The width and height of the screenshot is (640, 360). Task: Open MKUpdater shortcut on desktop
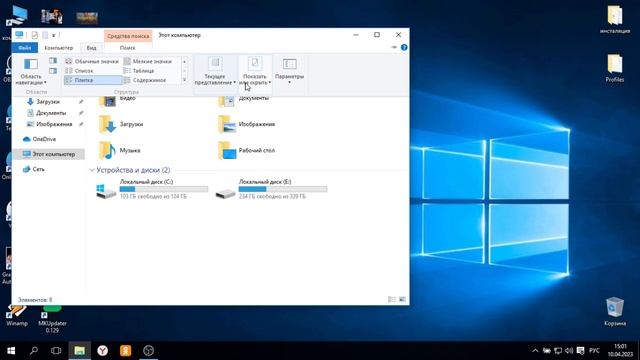52,319
